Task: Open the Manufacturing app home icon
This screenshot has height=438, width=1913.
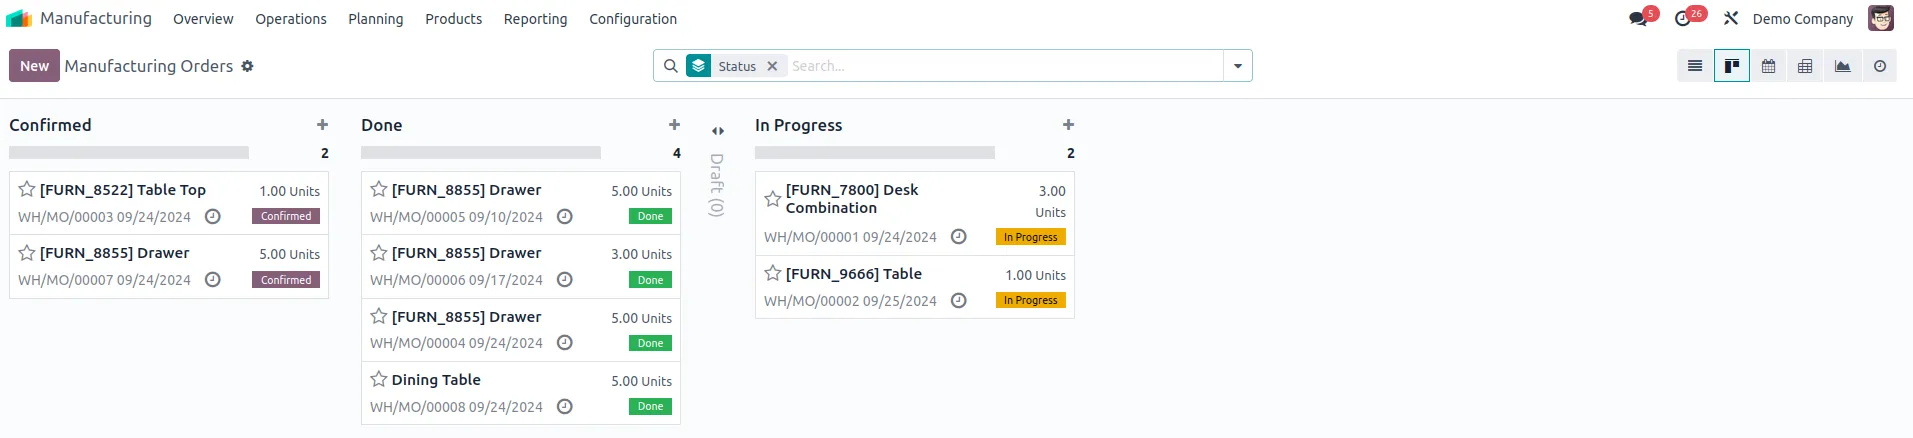Action: click(x=19, y=18)
